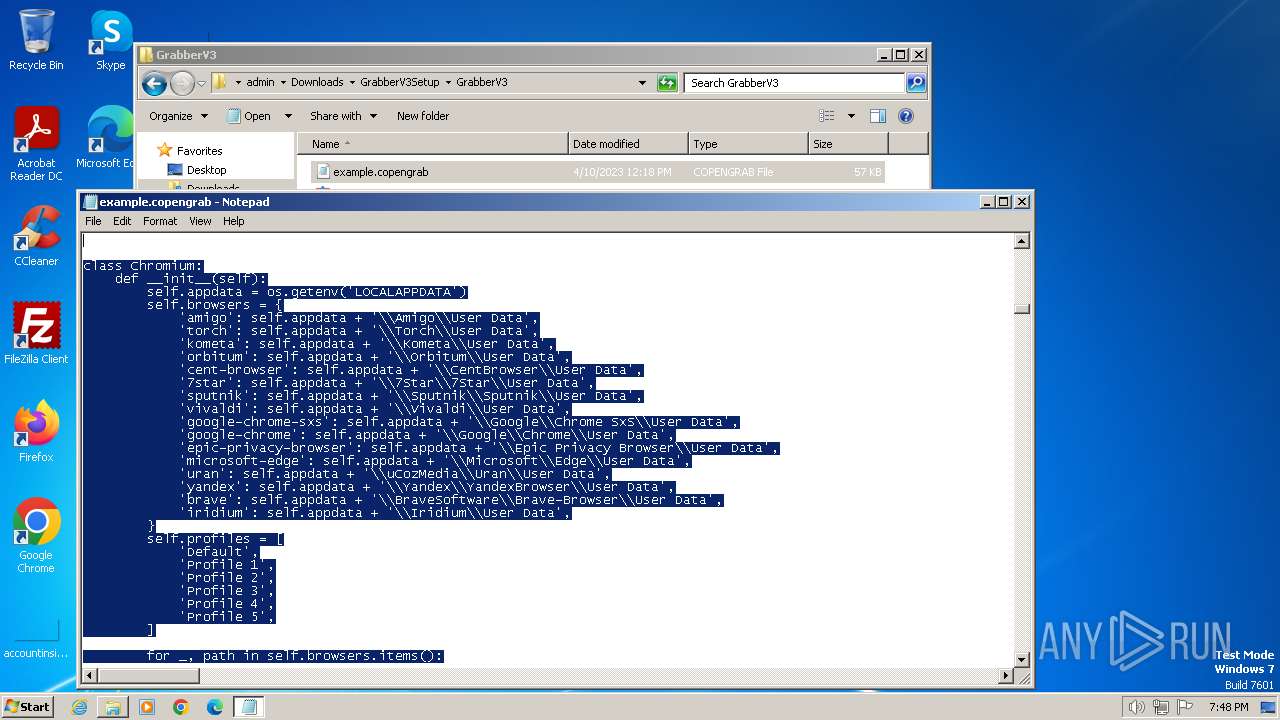Open the Share with dropdown
Image resolution: width=1280 pixels, height=720 pixels.
pyautogui.click(x=343, y=116)
